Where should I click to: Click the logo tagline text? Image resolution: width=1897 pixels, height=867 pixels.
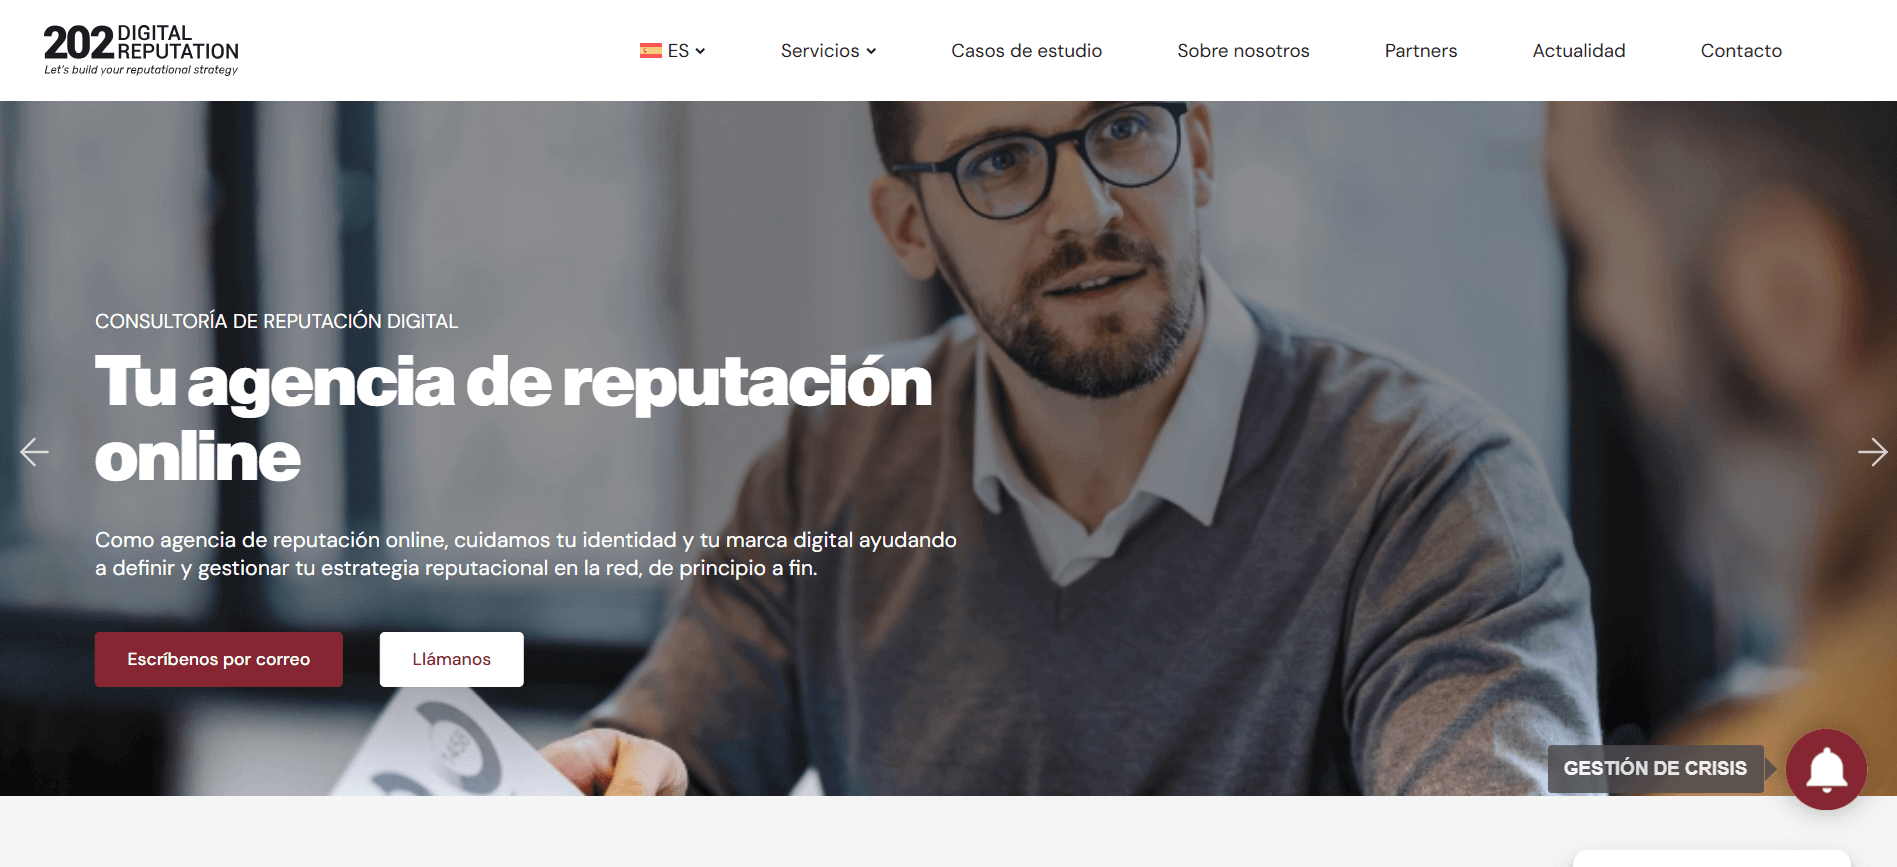tap(141, 70)
